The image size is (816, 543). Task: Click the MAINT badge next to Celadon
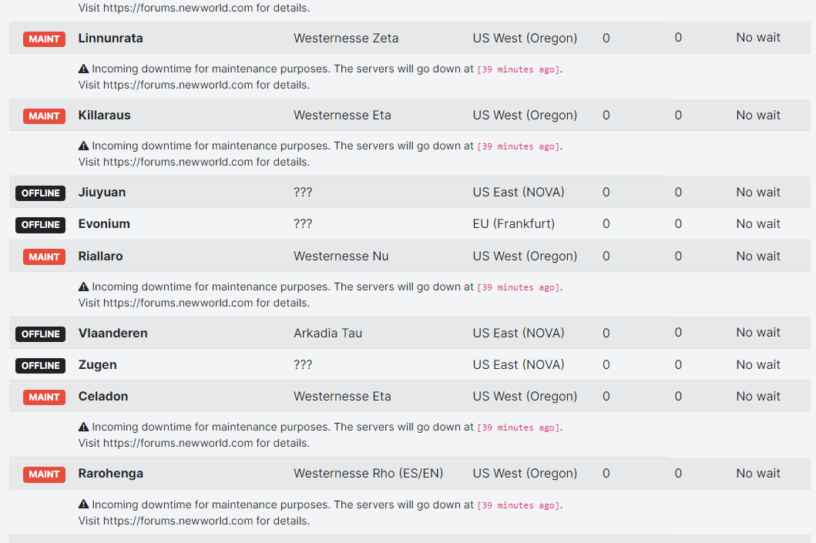tap(44, 397)
